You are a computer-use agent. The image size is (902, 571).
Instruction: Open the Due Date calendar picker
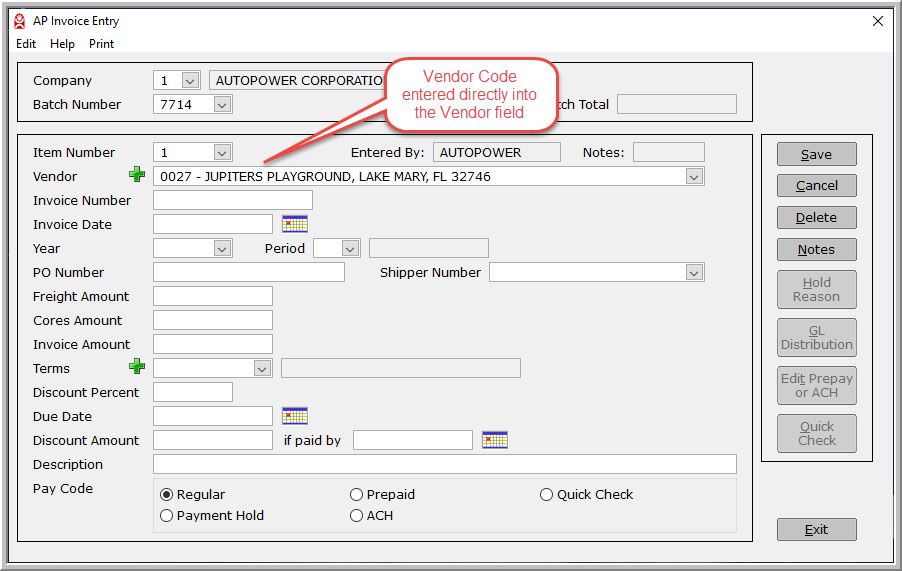[295, 416]
